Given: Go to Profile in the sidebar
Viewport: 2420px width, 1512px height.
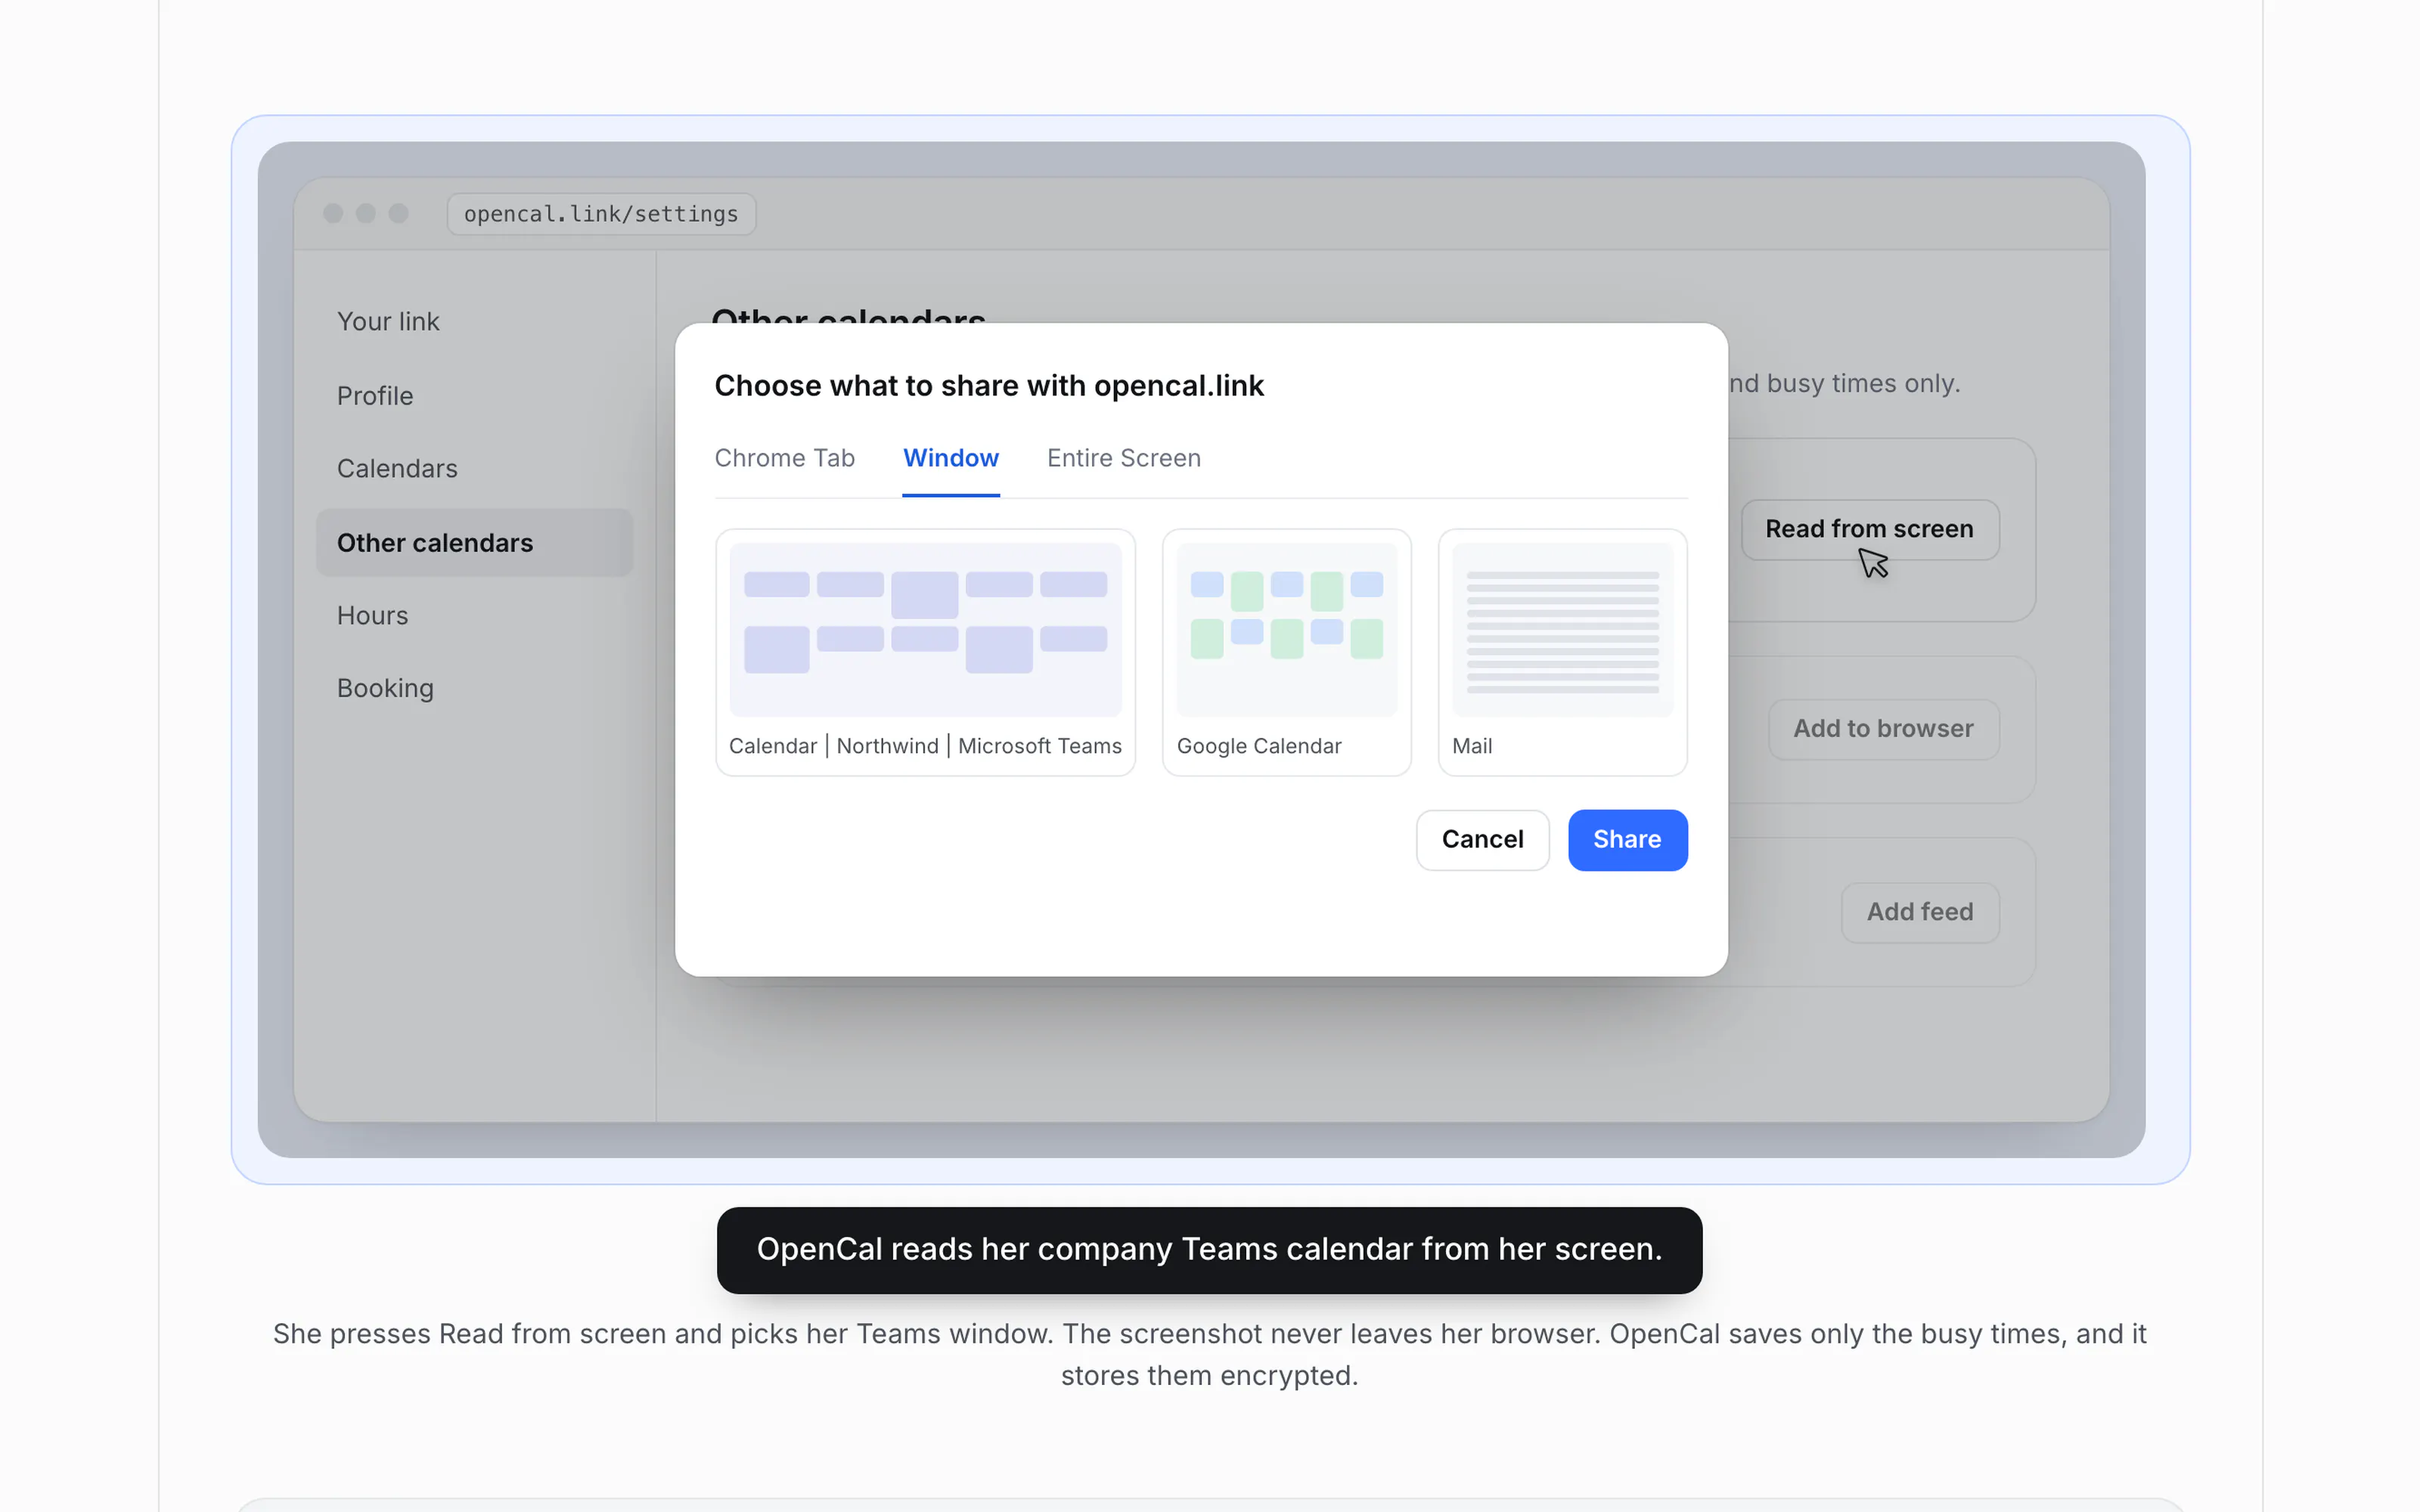Looking at the screenshot, I should coord(475,396).
